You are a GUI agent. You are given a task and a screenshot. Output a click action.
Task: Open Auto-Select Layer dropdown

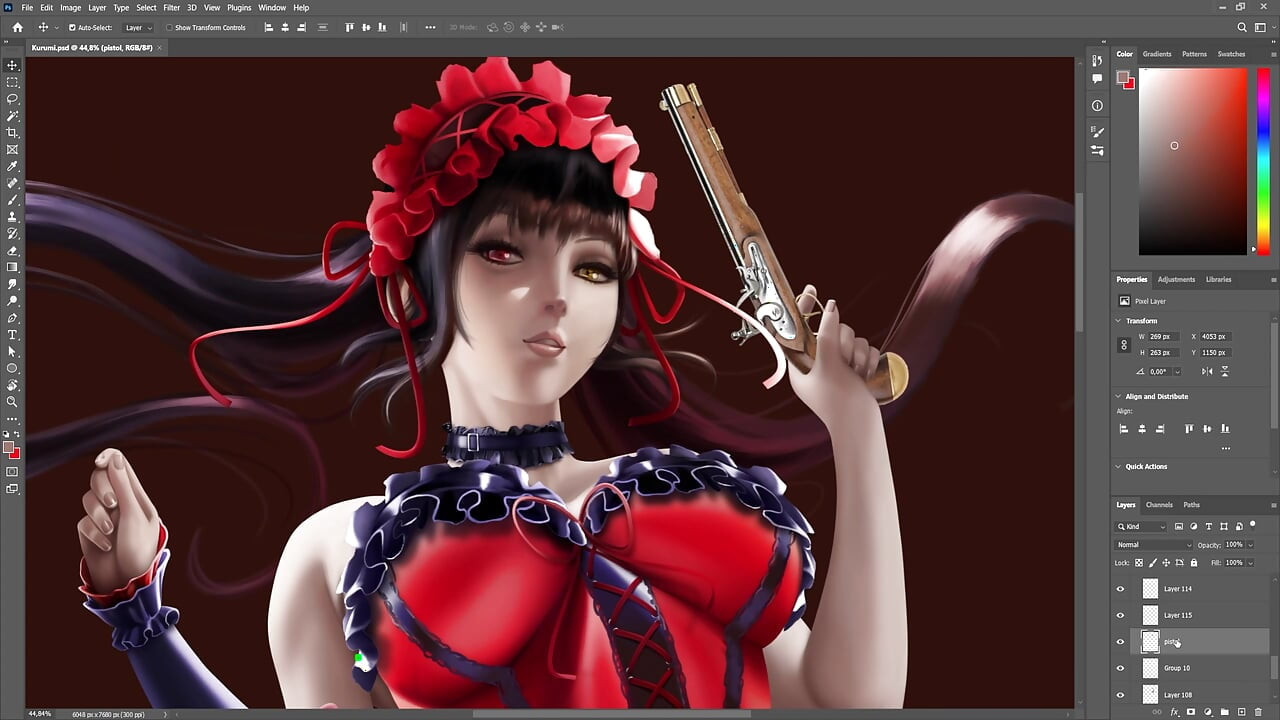(x=138, y=27)
